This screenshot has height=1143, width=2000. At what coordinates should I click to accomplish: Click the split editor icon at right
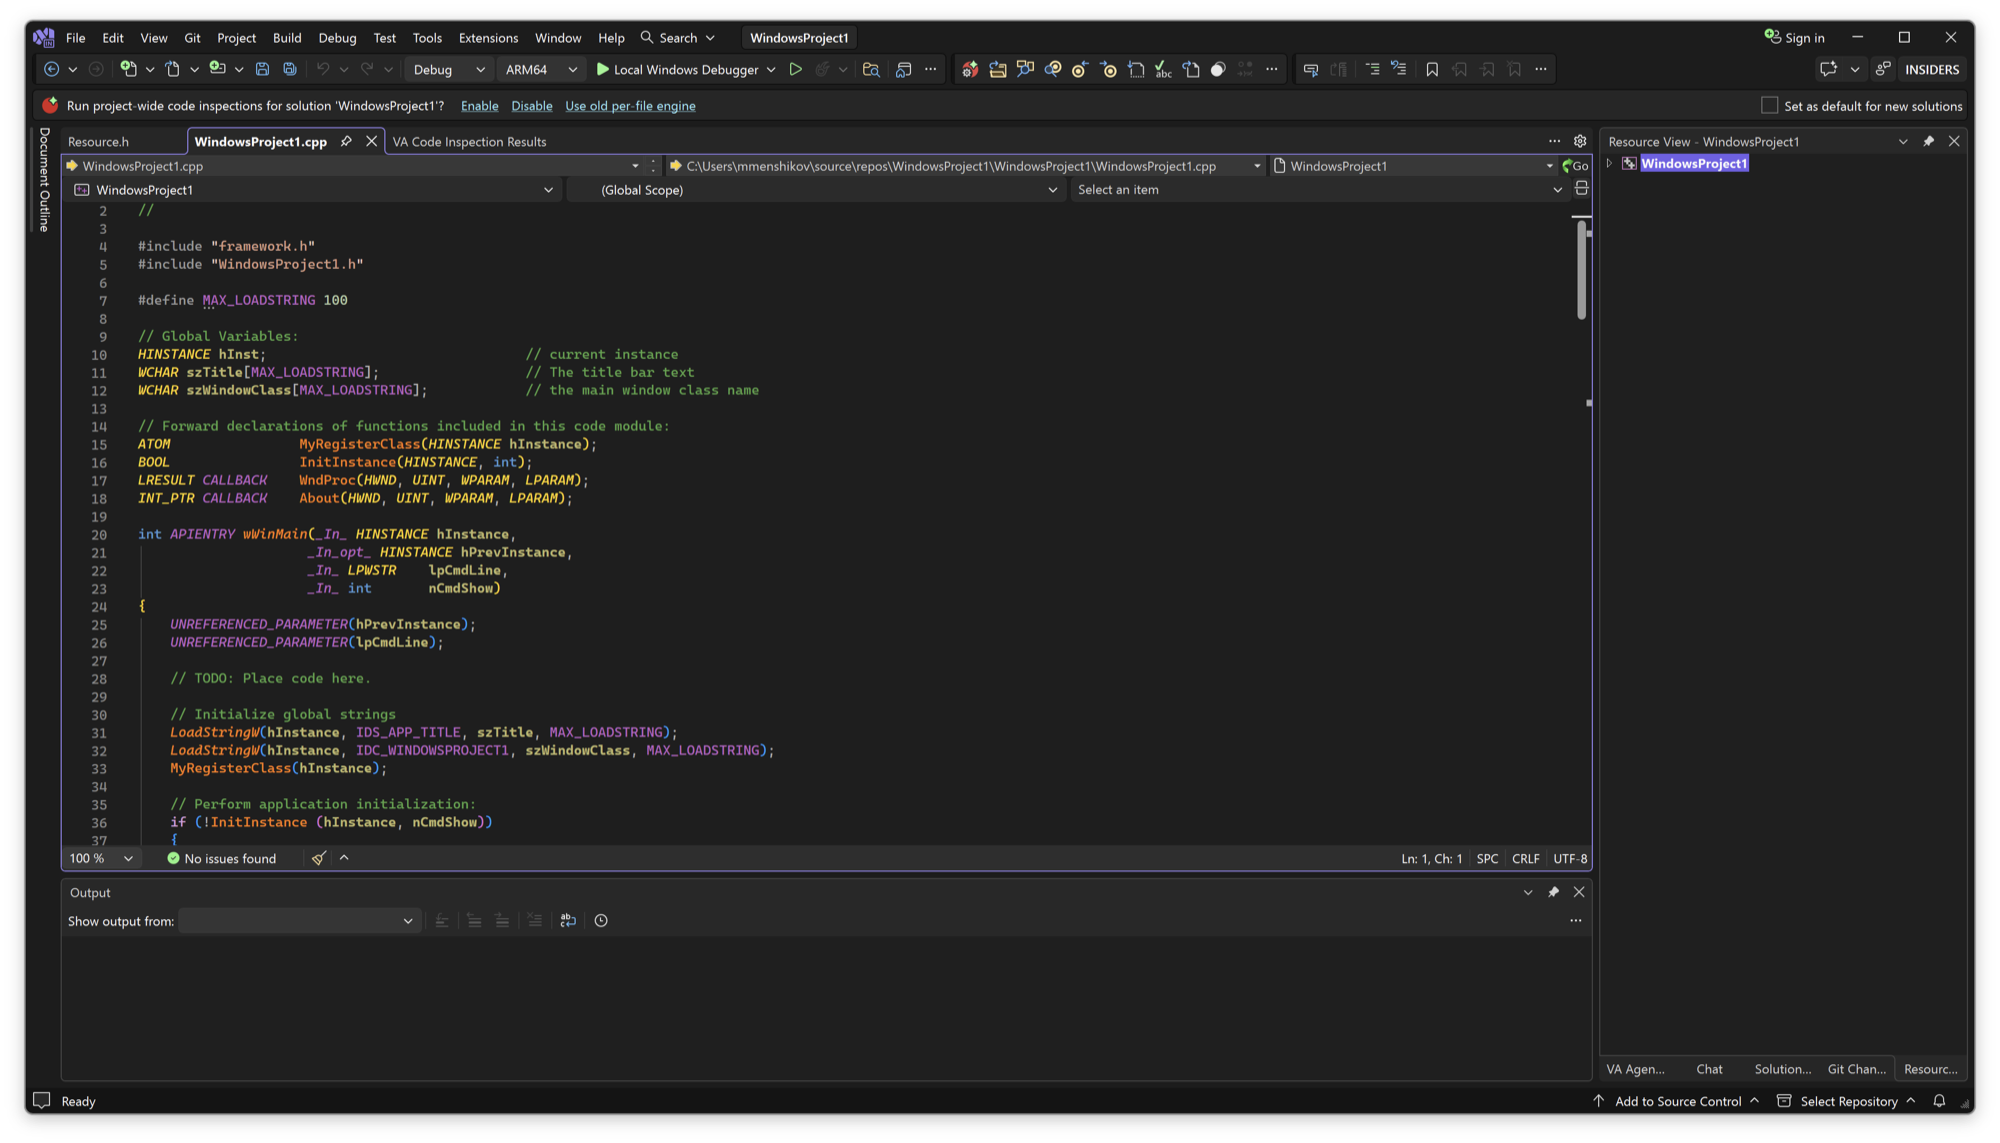point(1581,189)
